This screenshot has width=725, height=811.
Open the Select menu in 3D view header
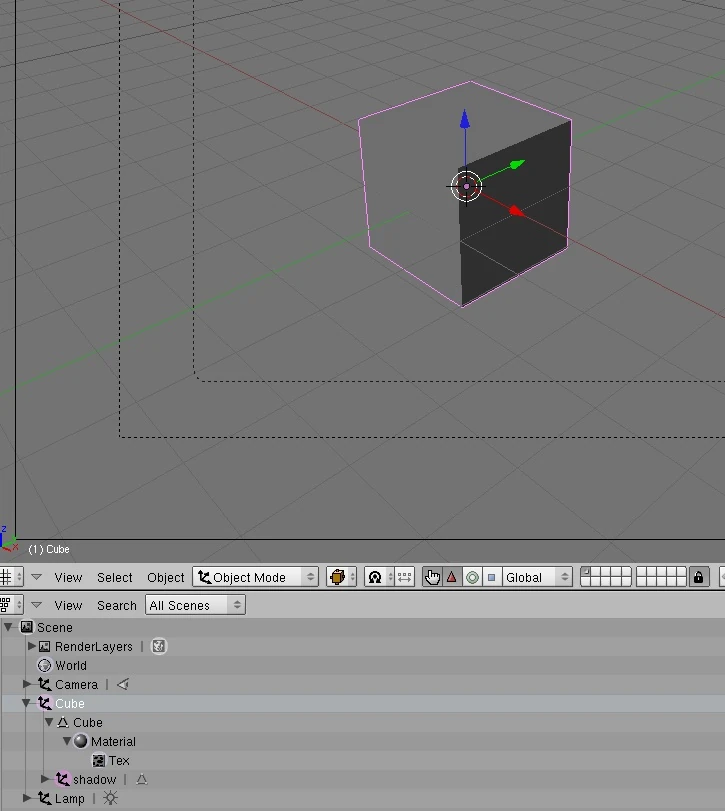(x=114, y=577)
